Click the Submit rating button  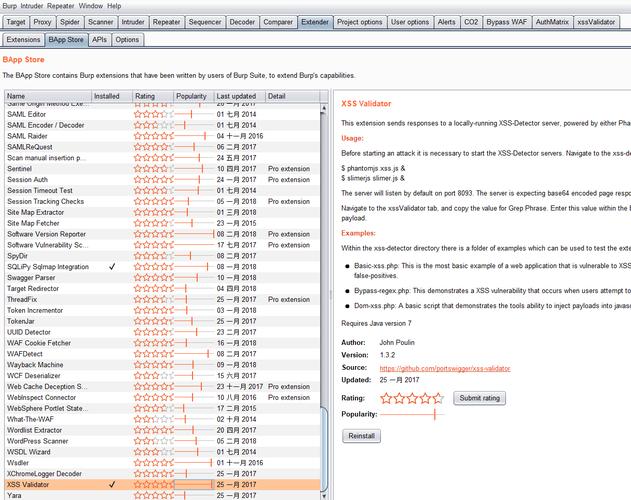(x=479, y=398)
